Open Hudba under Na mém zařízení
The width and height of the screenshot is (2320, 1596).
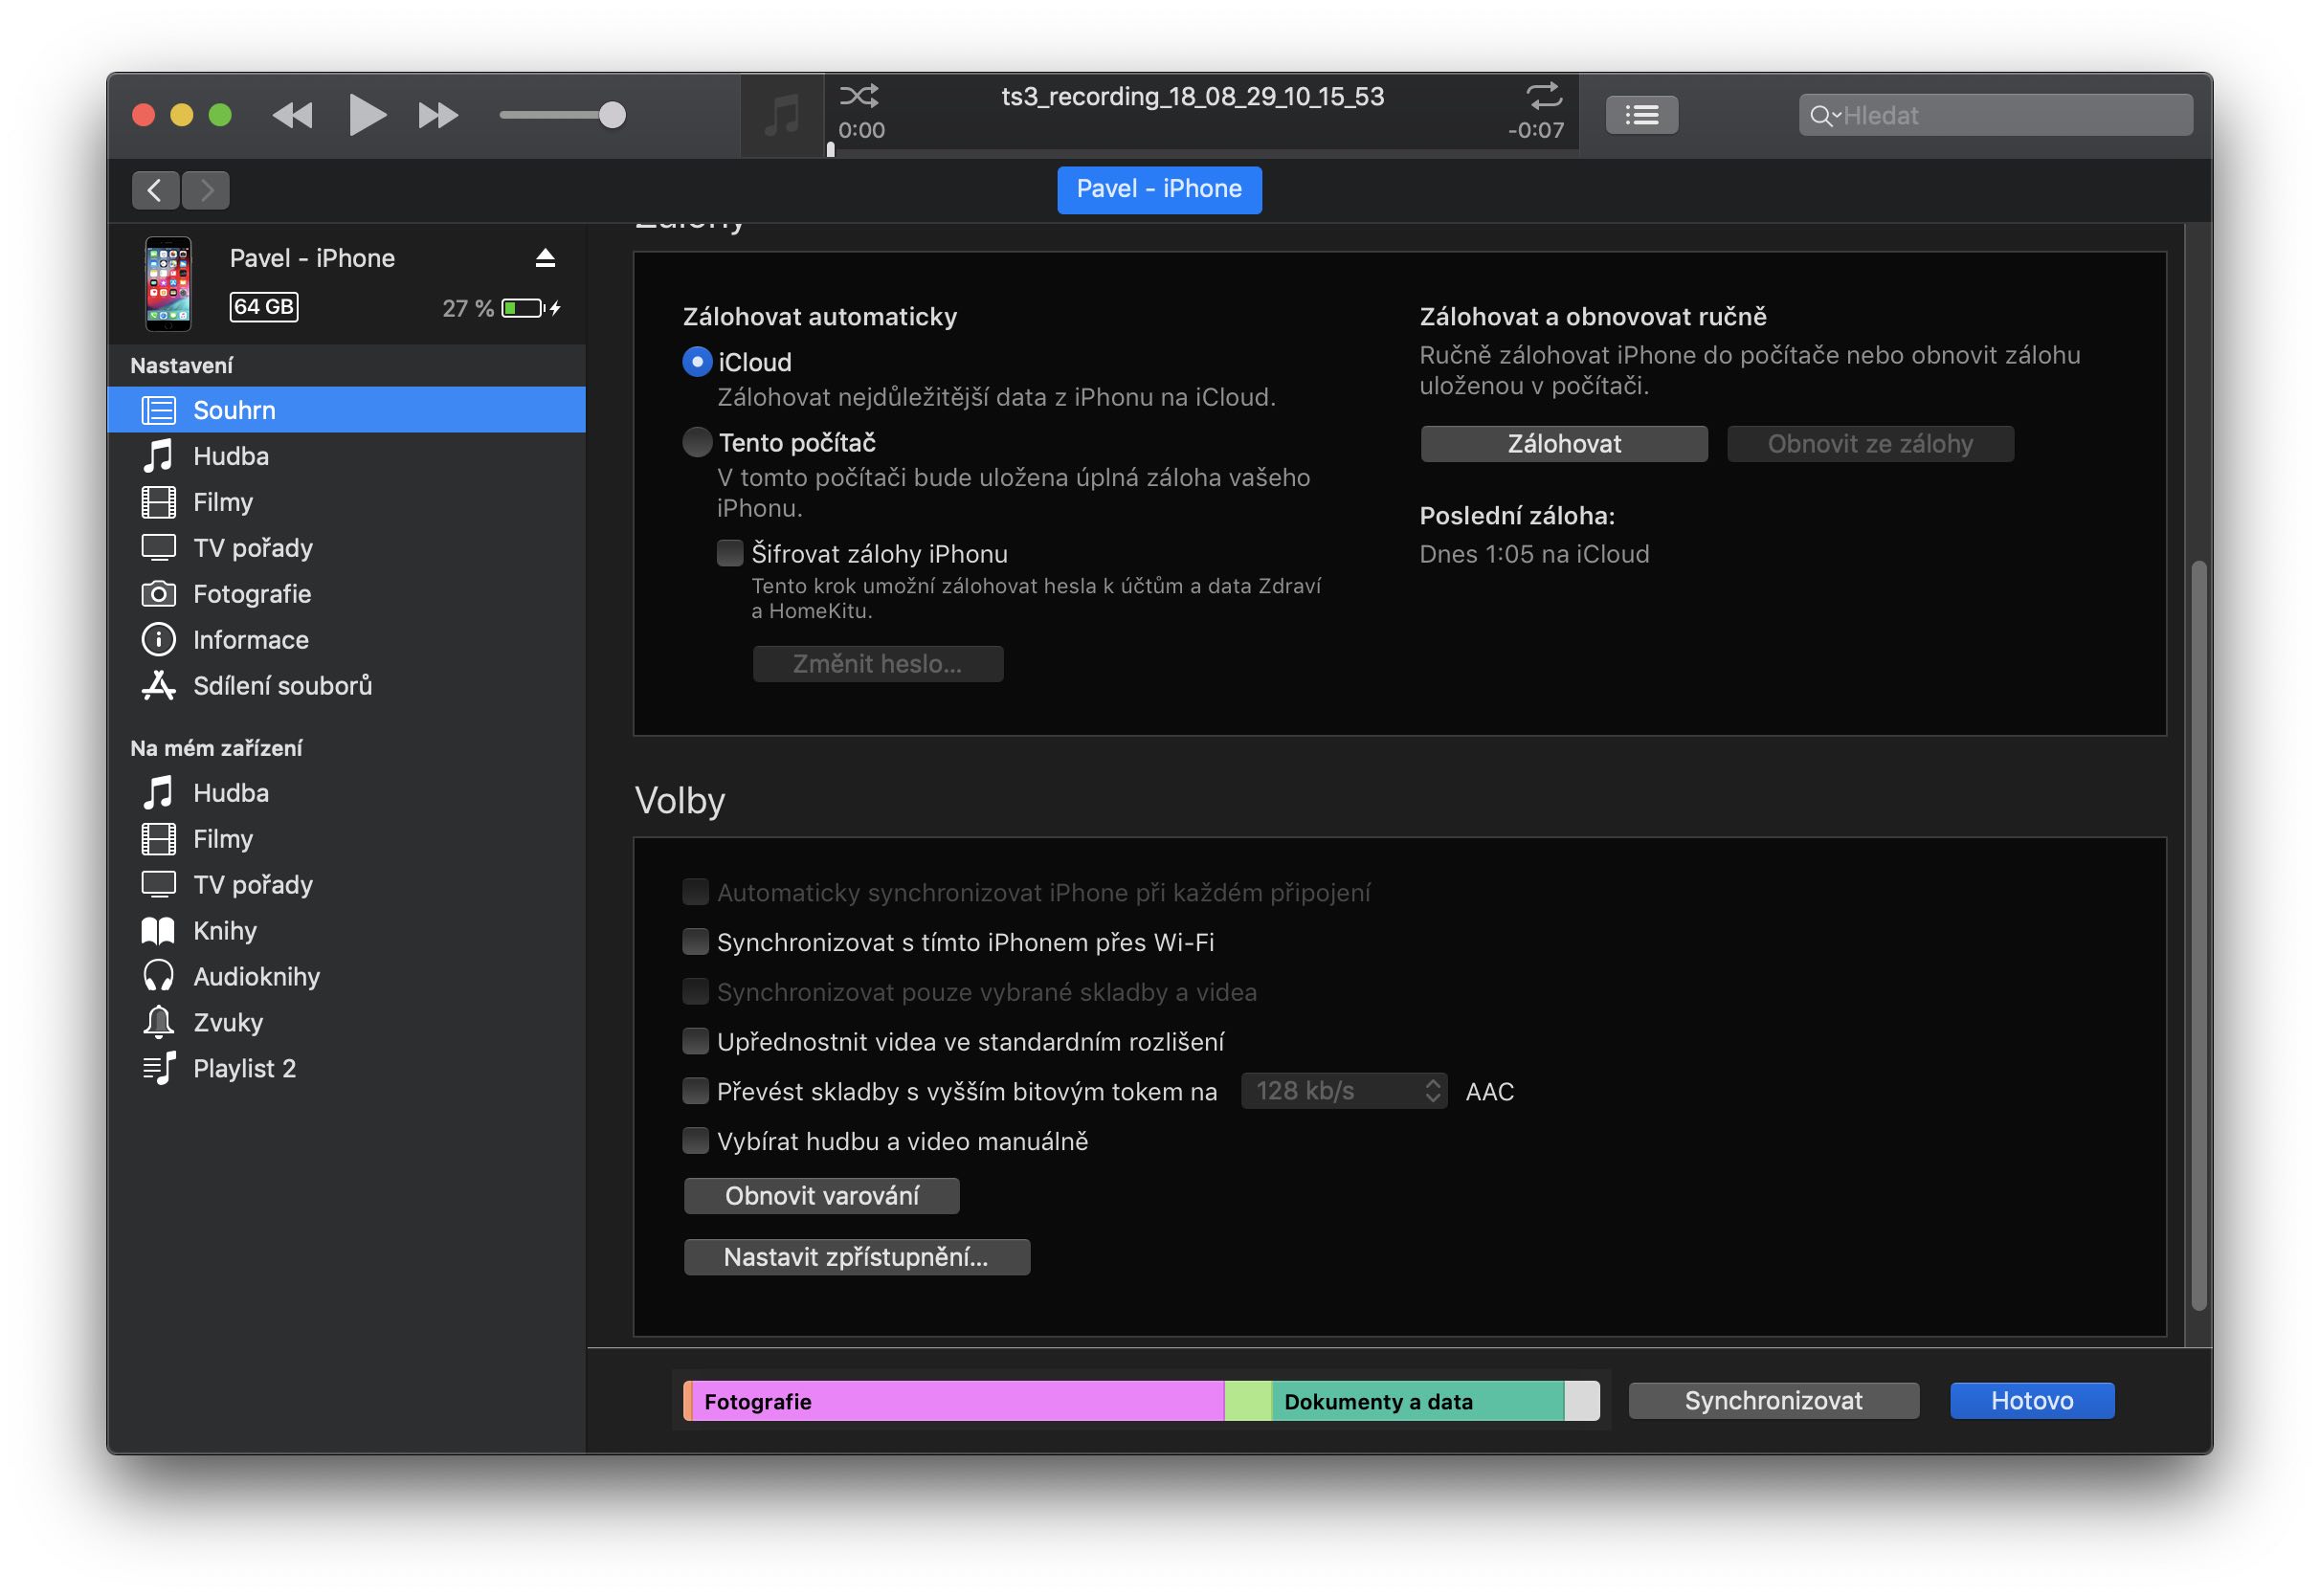click(346, 793)
